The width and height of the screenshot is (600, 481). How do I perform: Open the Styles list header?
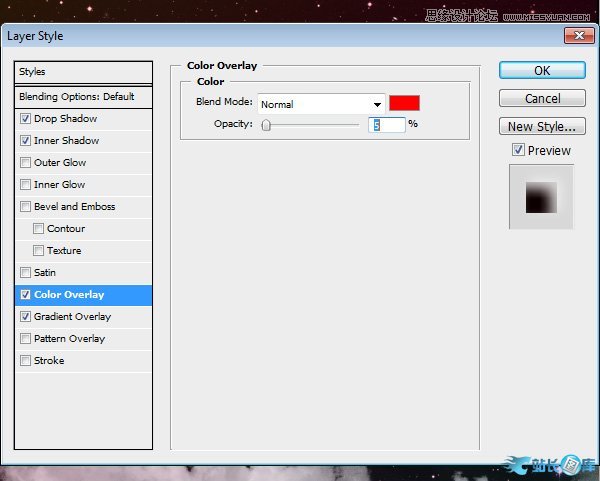pyautogui.click(x=84, y=72)
